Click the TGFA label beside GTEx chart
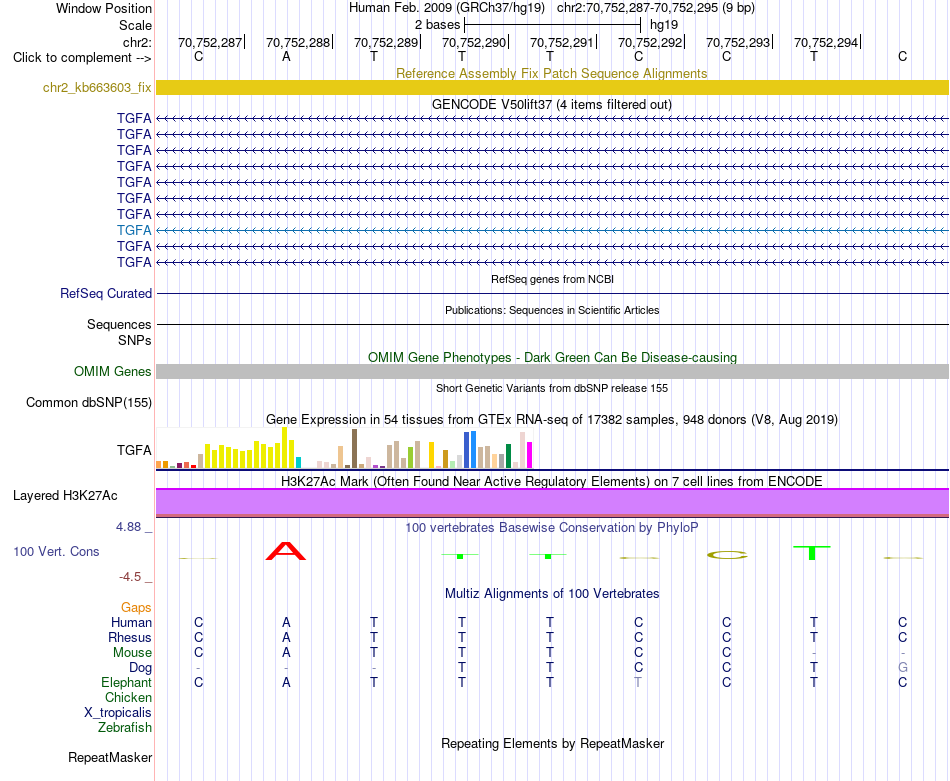This screenshot has width=950, height=781. click(134, 450)
